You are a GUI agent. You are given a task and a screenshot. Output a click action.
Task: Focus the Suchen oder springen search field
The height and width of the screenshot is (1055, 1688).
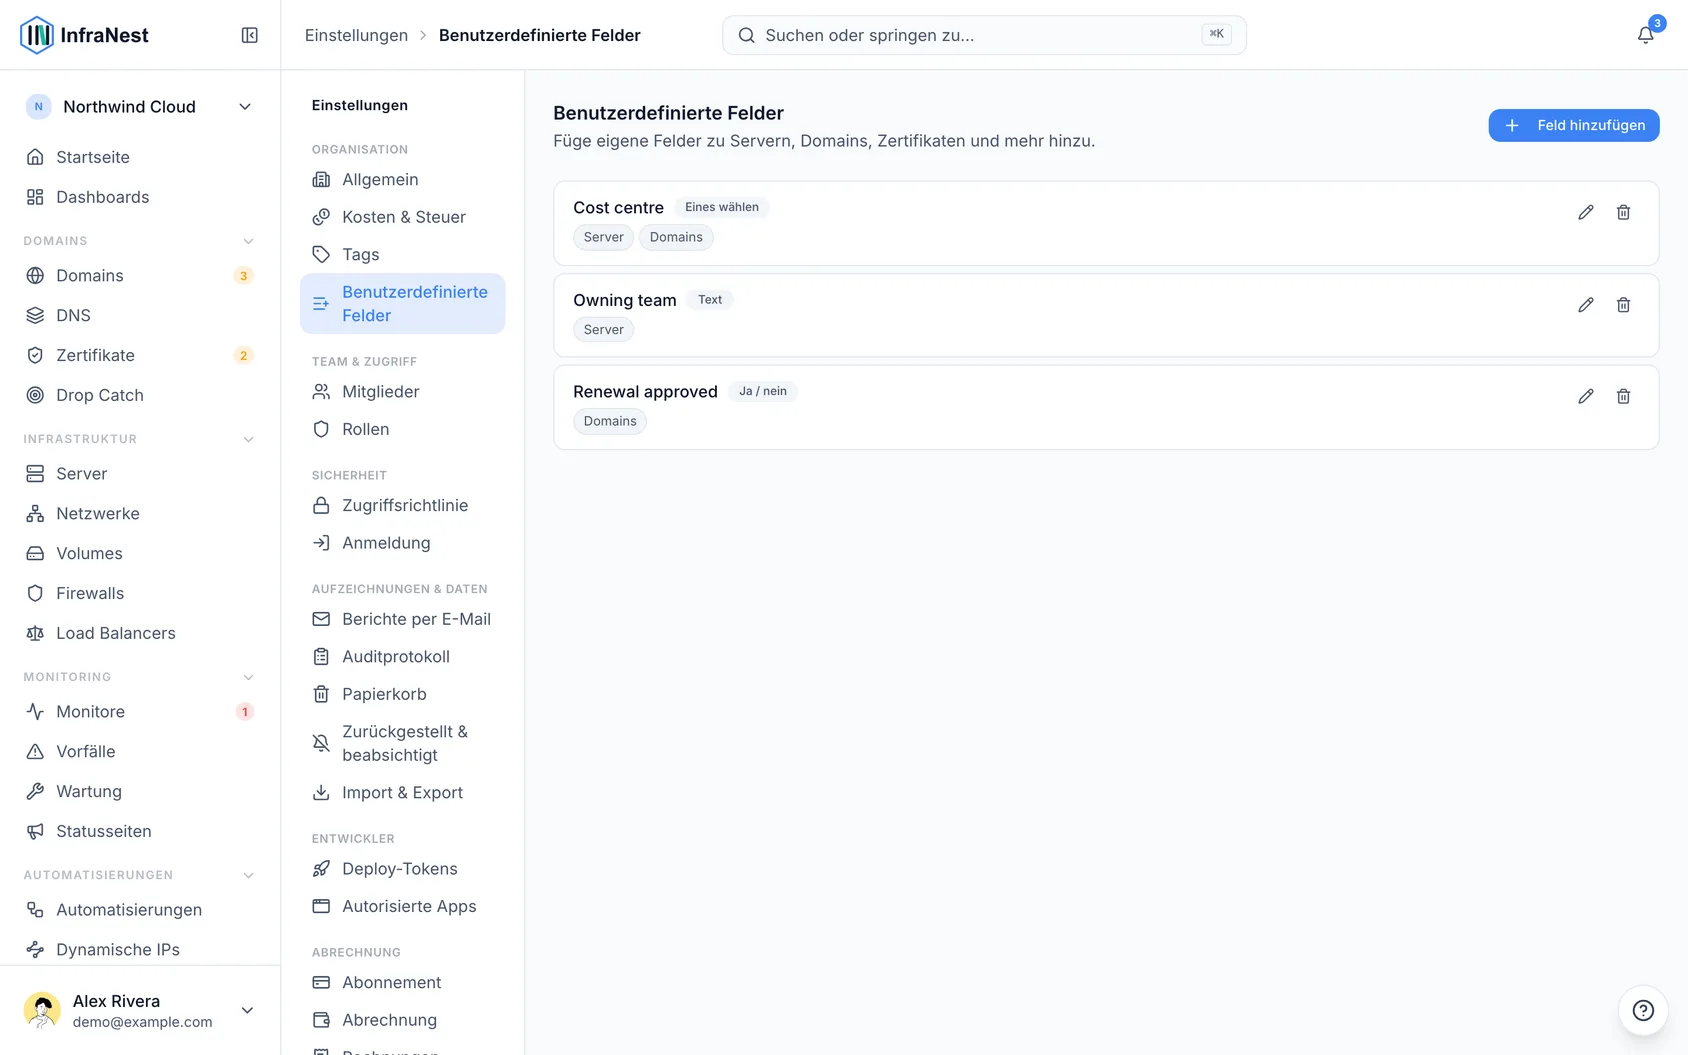[984, 35]
